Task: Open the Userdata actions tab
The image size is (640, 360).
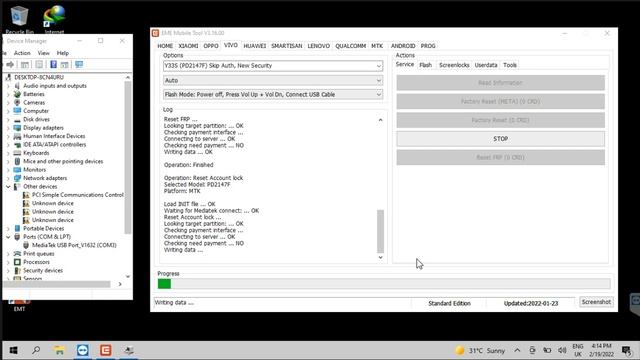Action: tap(486, 65)
